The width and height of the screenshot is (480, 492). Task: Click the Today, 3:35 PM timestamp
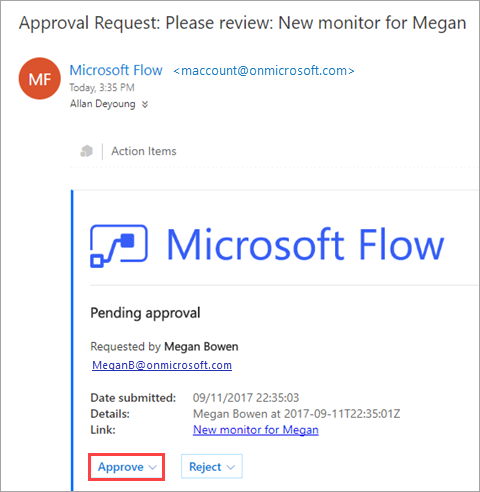click(102, 87)
